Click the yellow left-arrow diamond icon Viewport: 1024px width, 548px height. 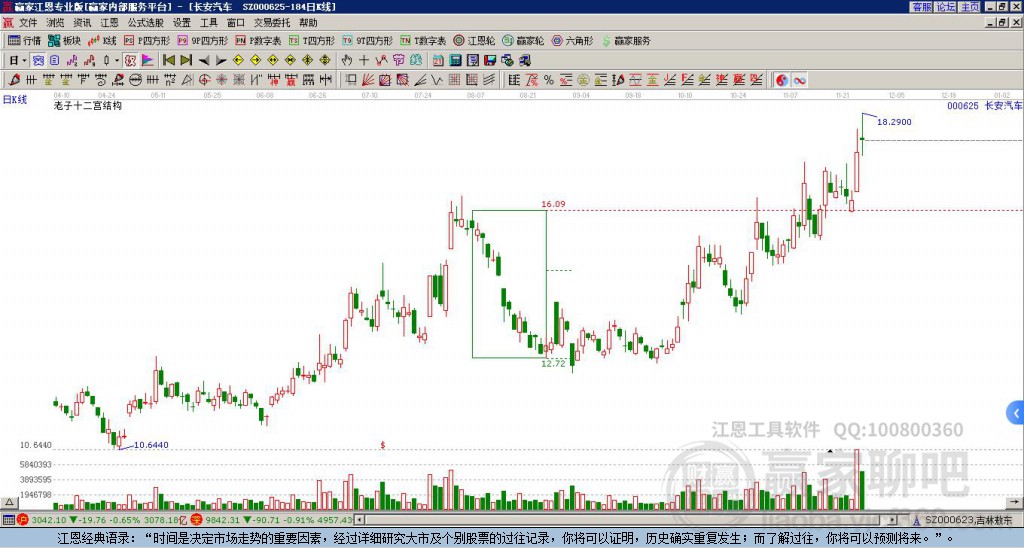(x=238, y=61)
